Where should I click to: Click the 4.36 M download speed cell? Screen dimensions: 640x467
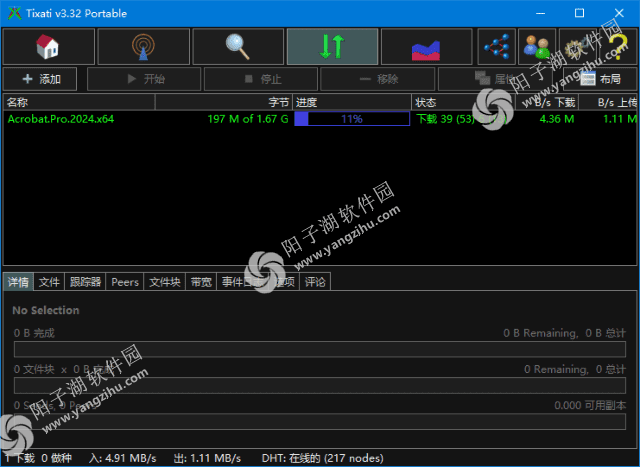coord(557,119)
